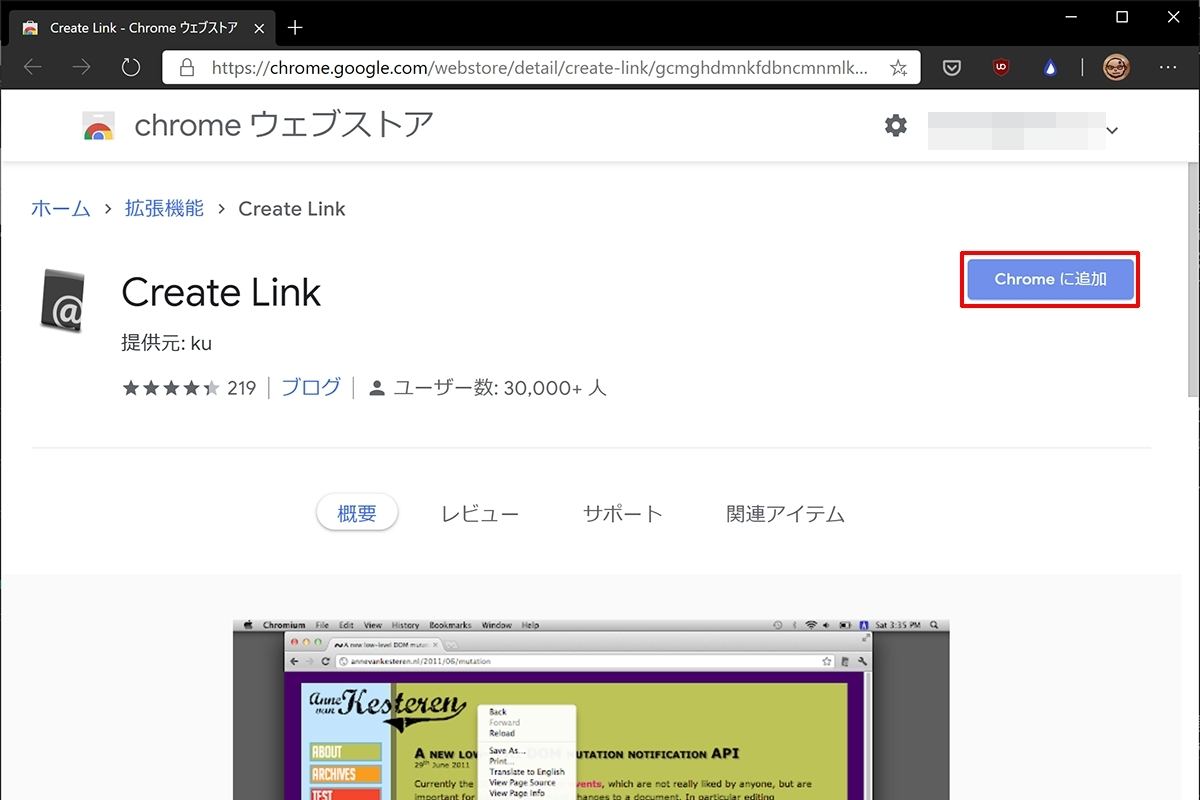Click the browser forward arrow
Image resolution: width=1200 pixels, height=800 pixels.
[x=82, y=67]
